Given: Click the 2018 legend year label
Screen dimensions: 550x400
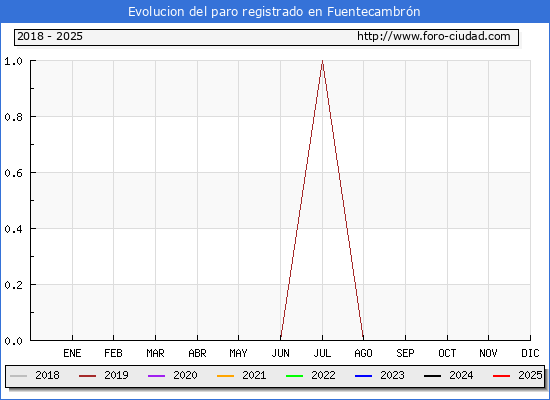Looking at the screenshot, I should (47, 375).
